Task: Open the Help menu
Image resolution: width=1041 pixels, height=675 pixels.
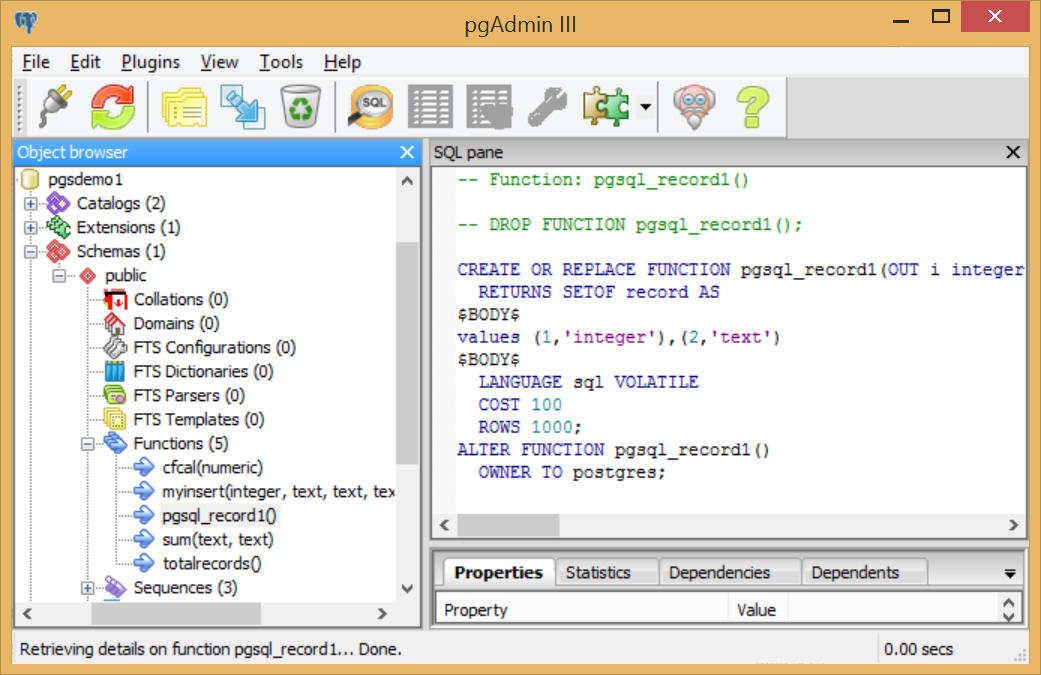Action: (x=343, y=62)
